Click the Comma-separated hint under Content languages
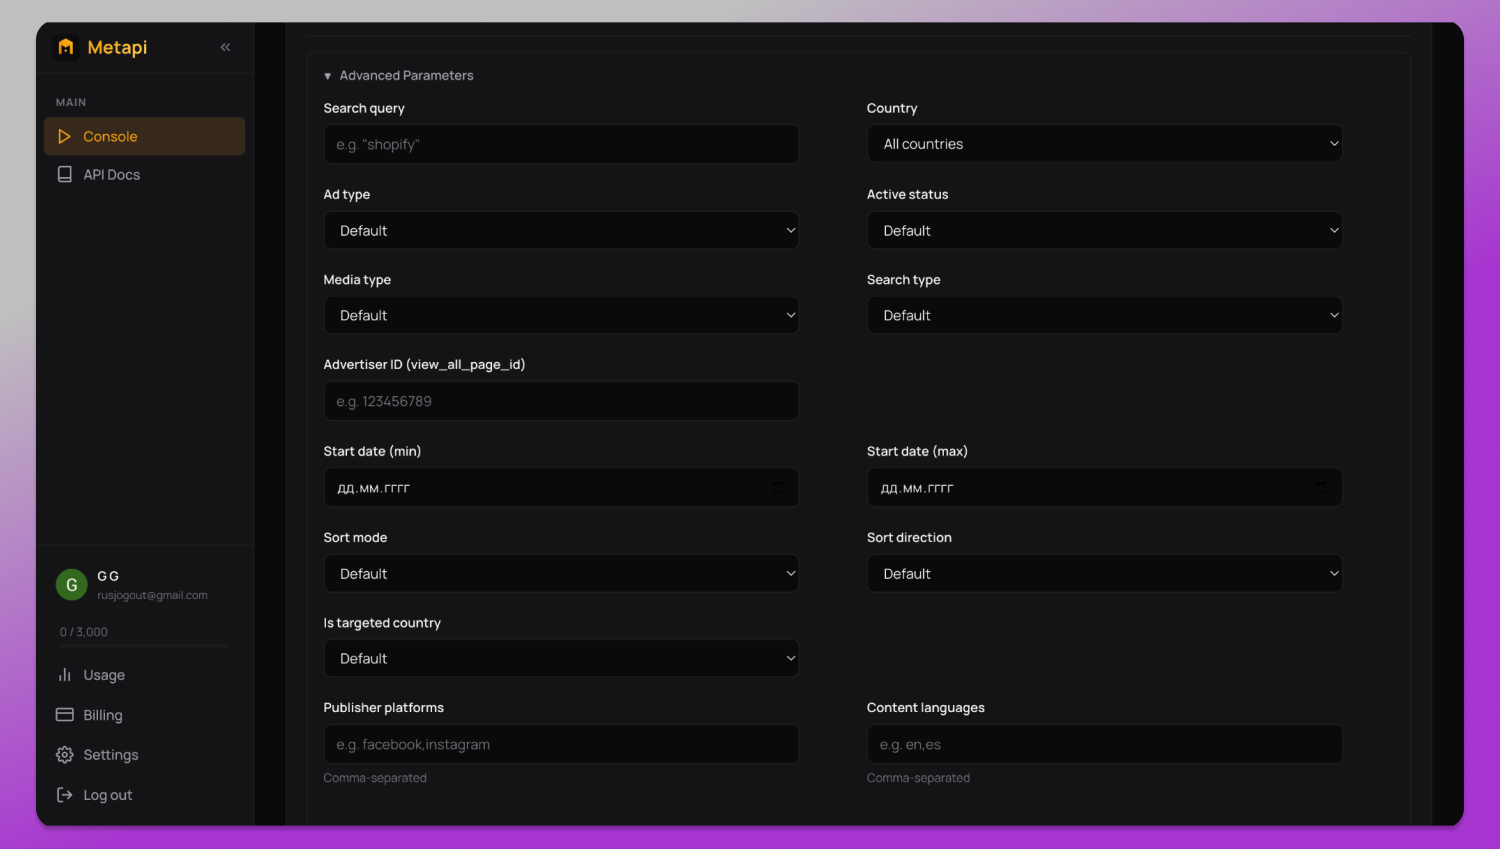Viewport: 1500px width, 849px height. coord(918,778)
